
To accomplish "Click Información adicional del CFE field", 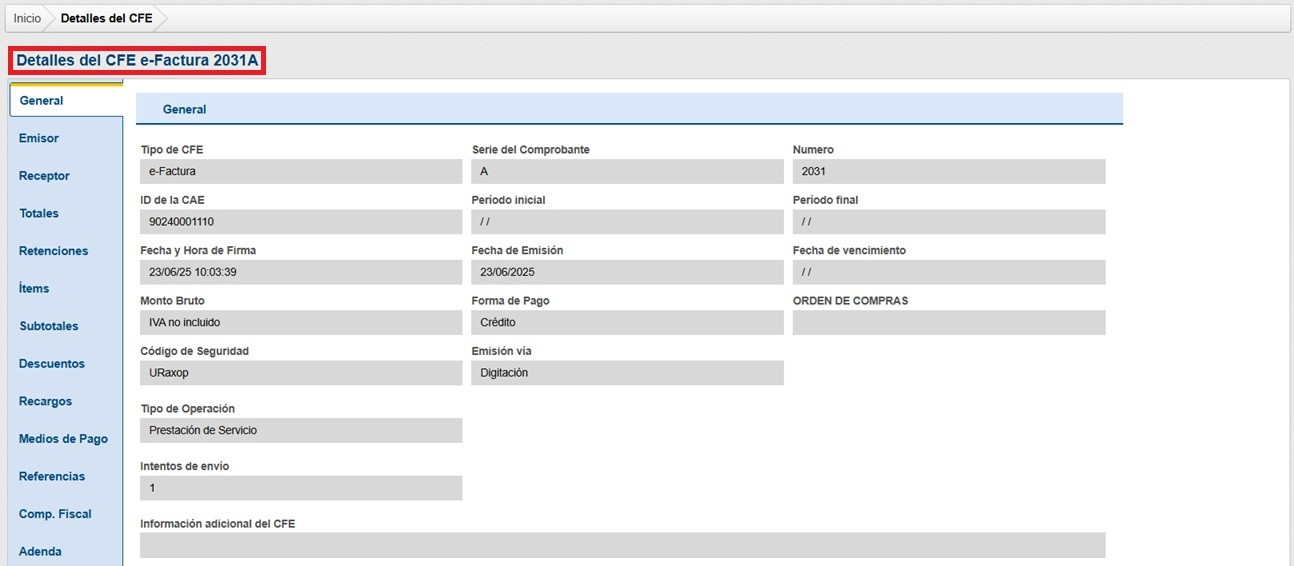I will tap(623, 545).
